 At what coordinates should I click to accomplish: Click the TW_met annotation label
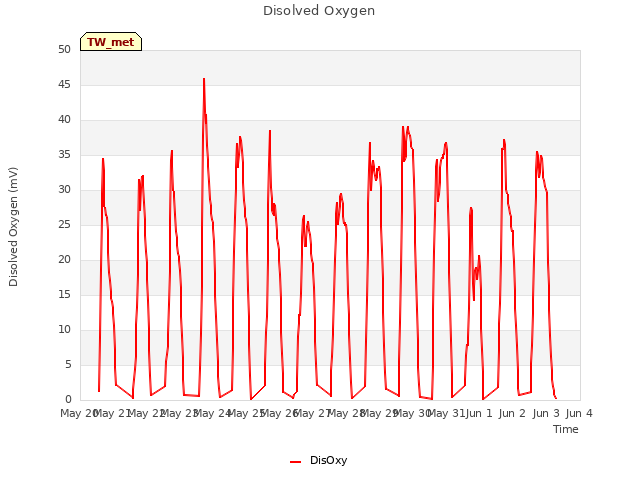pos(111,42)
